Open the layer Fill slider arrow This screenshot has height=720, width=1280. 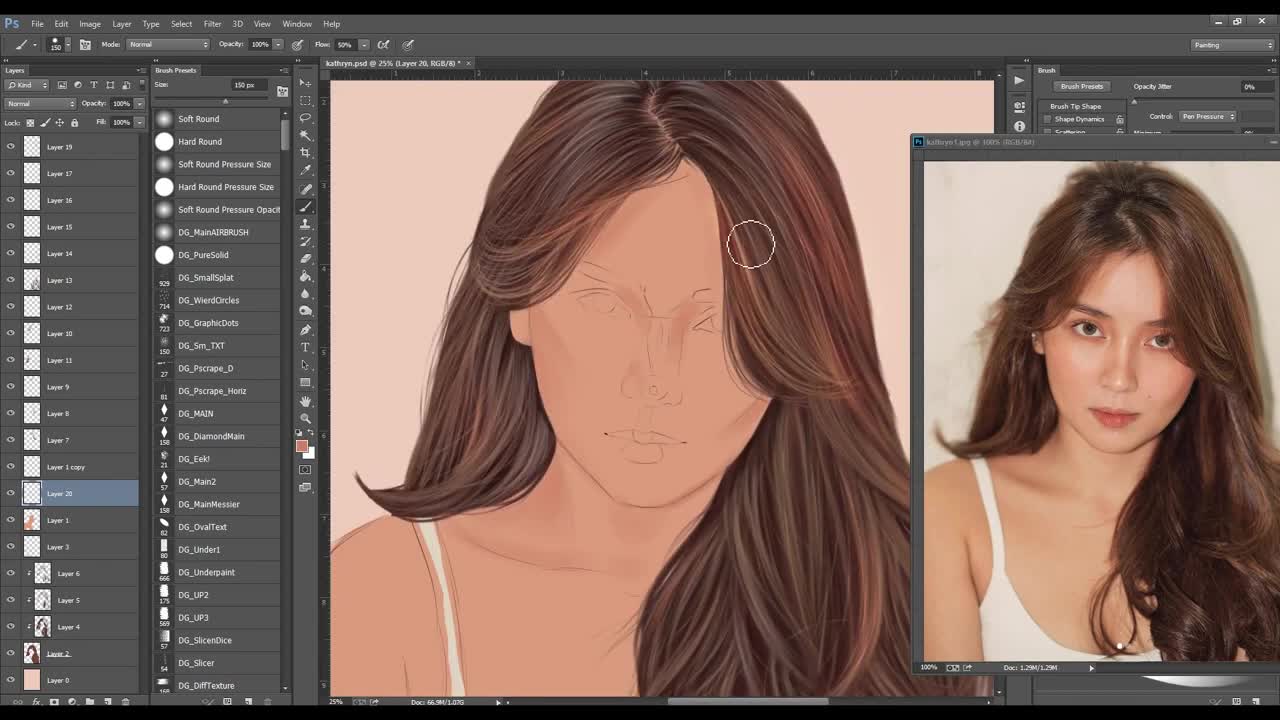pyautogui.click(x=138, y=122)
